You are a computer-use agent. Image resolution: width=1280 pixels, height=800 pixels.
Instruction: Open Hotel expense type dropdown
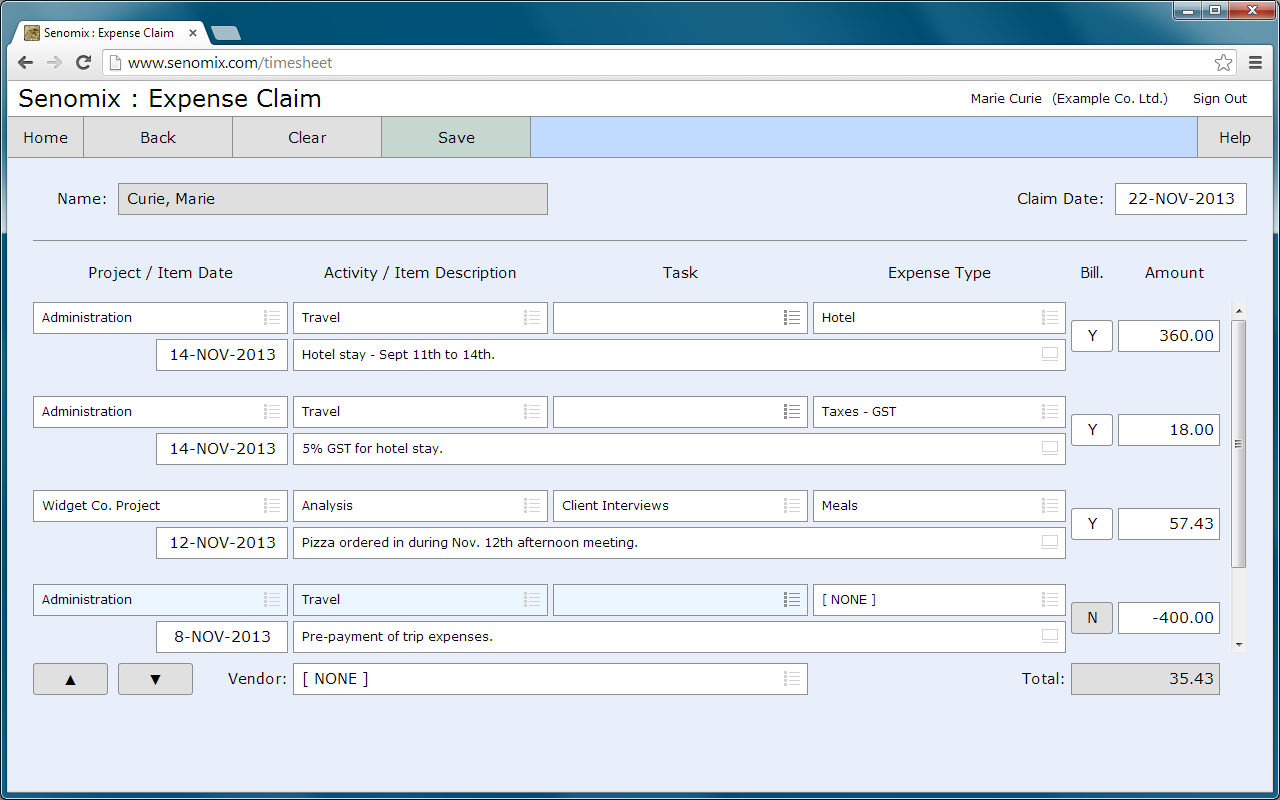coord(939,318)
